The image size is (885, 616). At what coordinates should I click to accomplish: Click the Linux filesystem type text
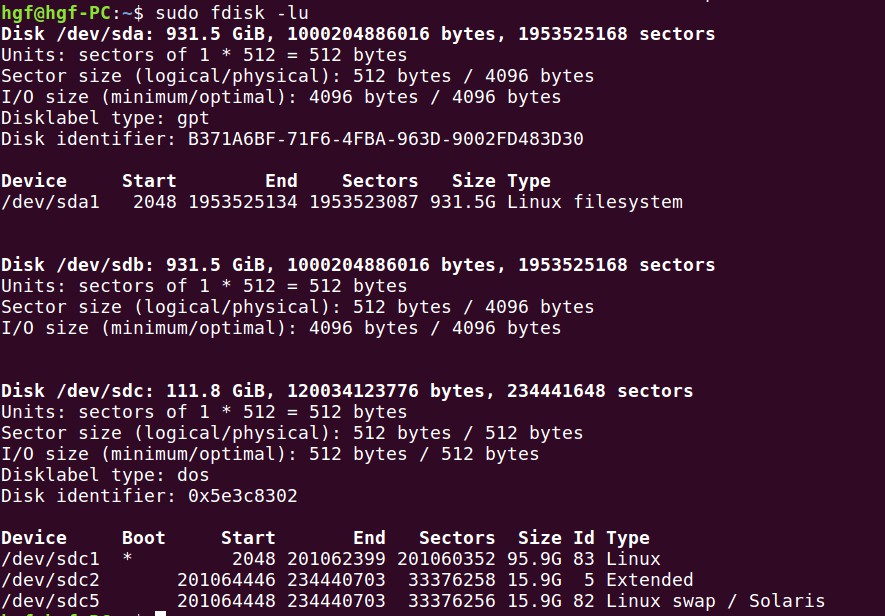(594, 202)
